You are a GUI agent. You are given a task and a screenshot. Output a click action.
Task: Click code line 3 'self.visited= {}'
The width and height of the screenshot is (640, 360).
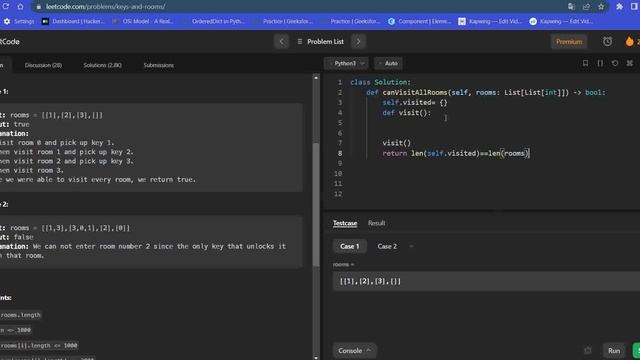[x=415, y=103]
